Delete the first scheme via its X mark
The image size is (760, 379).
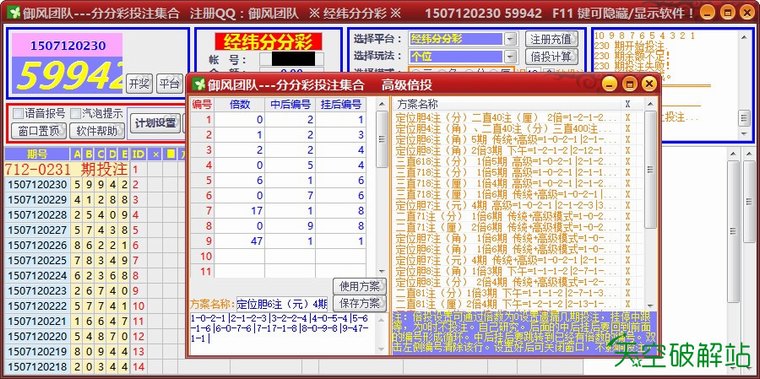pyautogui.click(x=628, y=117)
